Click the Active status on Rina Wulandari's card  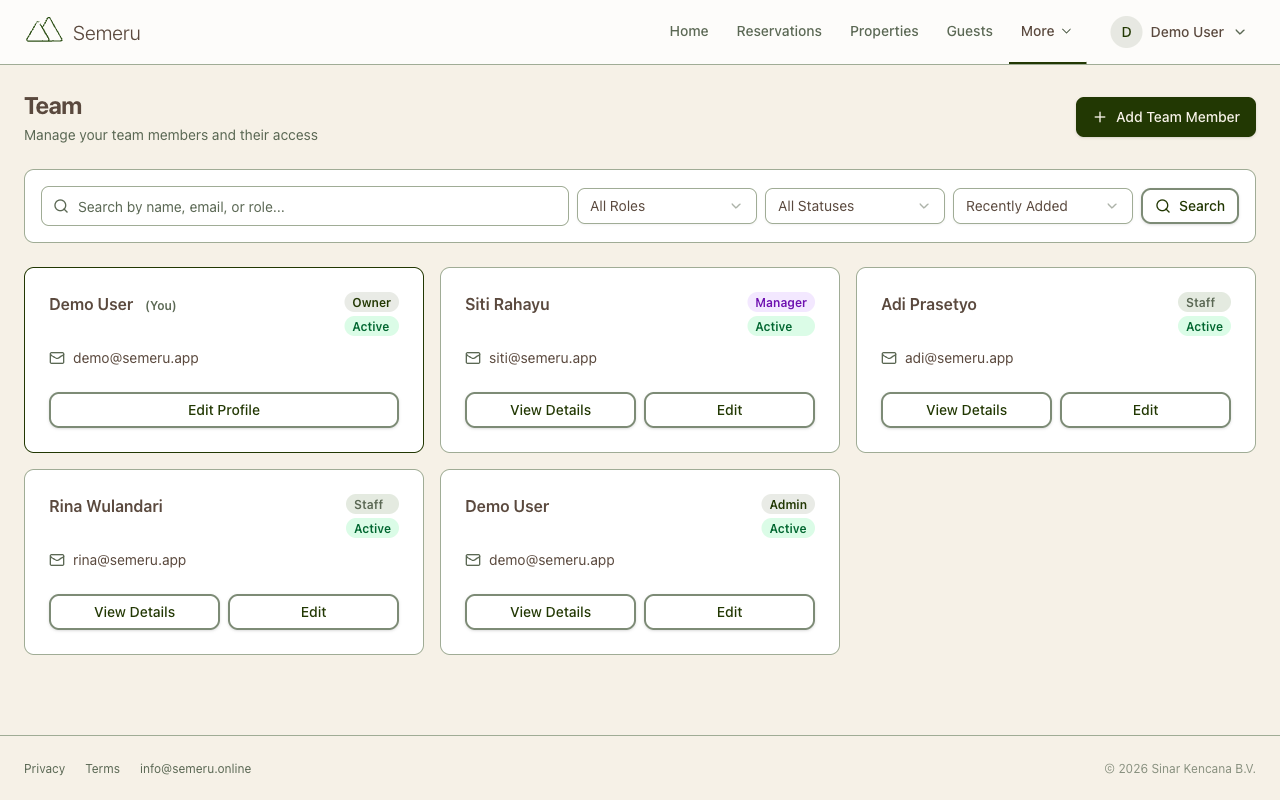coord(372,528)
